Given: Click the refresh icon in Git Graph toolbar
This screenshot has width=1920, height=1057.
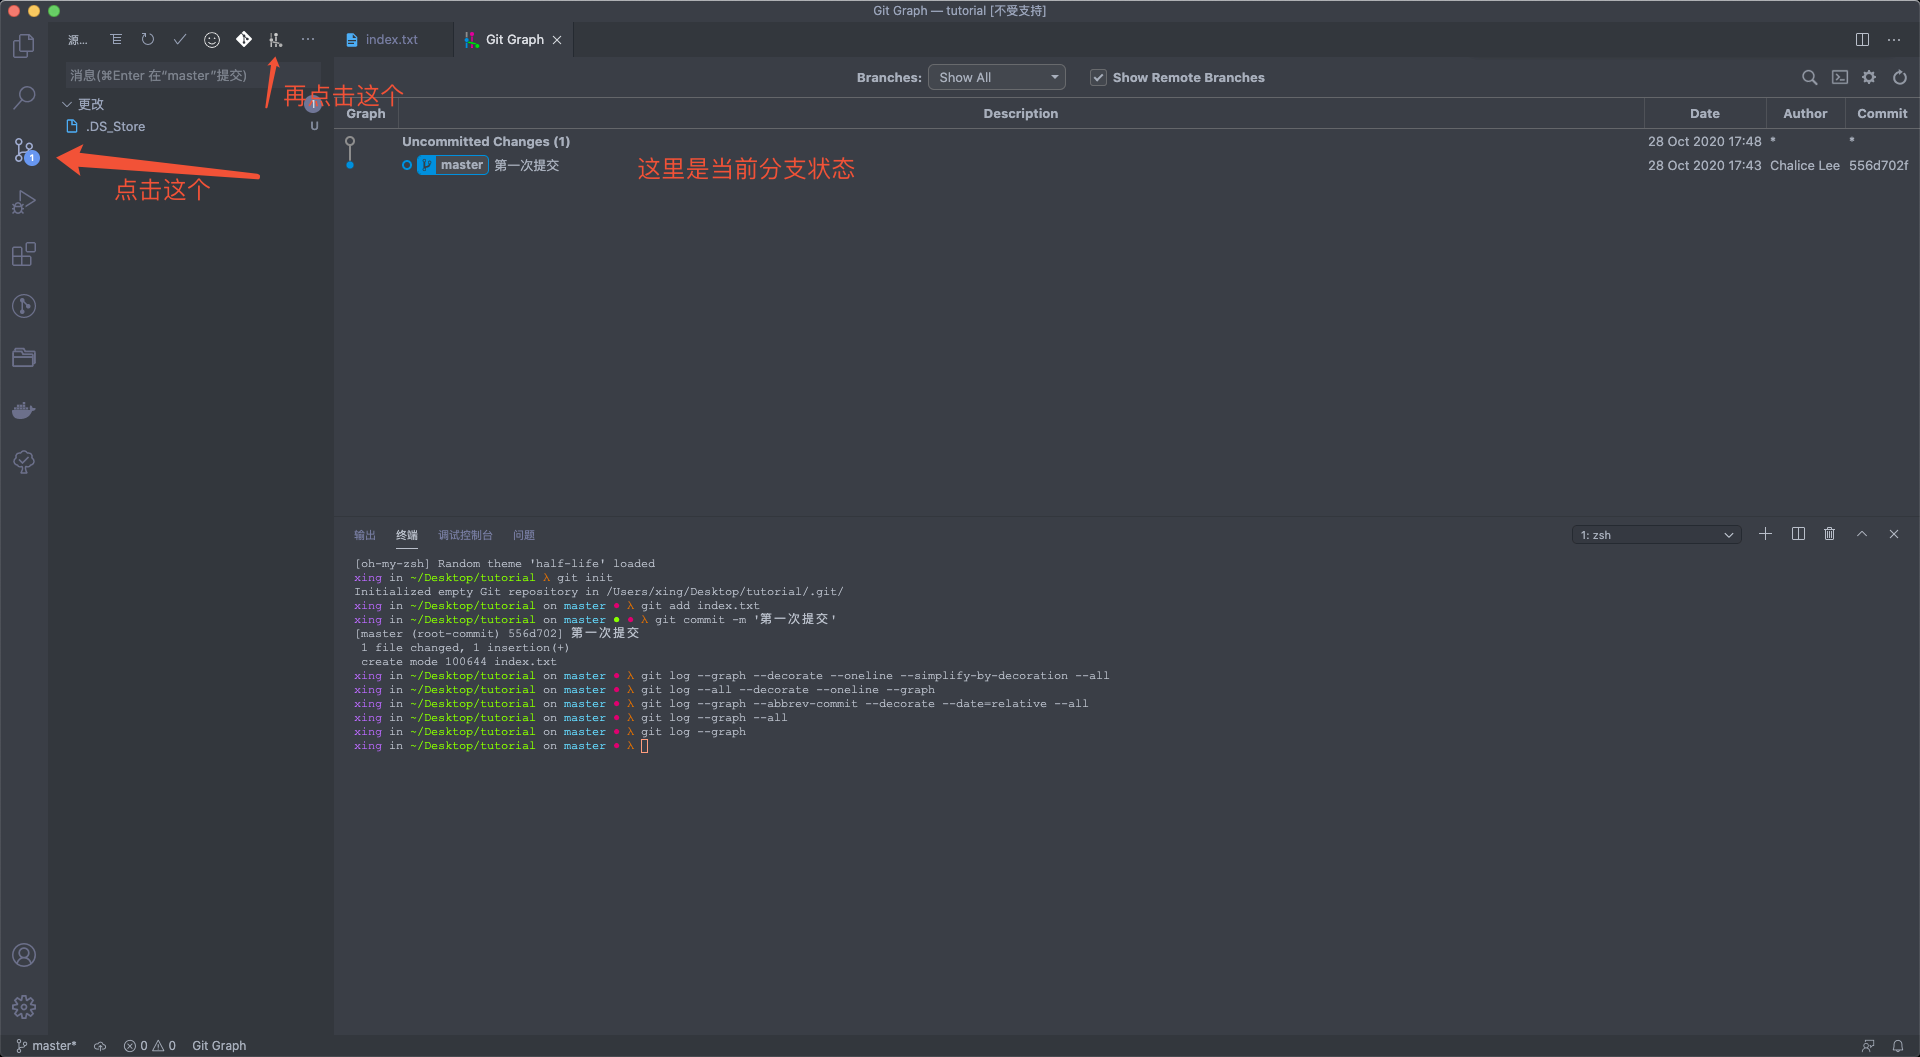Looking at the screenshot, I should [1898, 77].
